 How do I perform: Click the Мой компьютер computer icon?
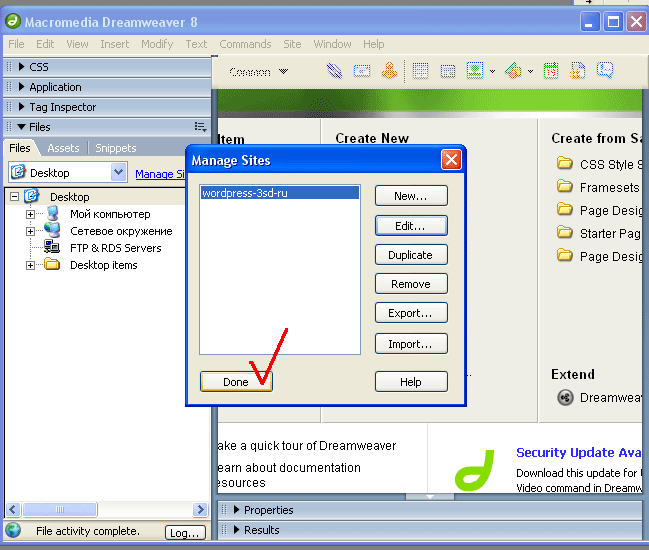coord(53,213)
